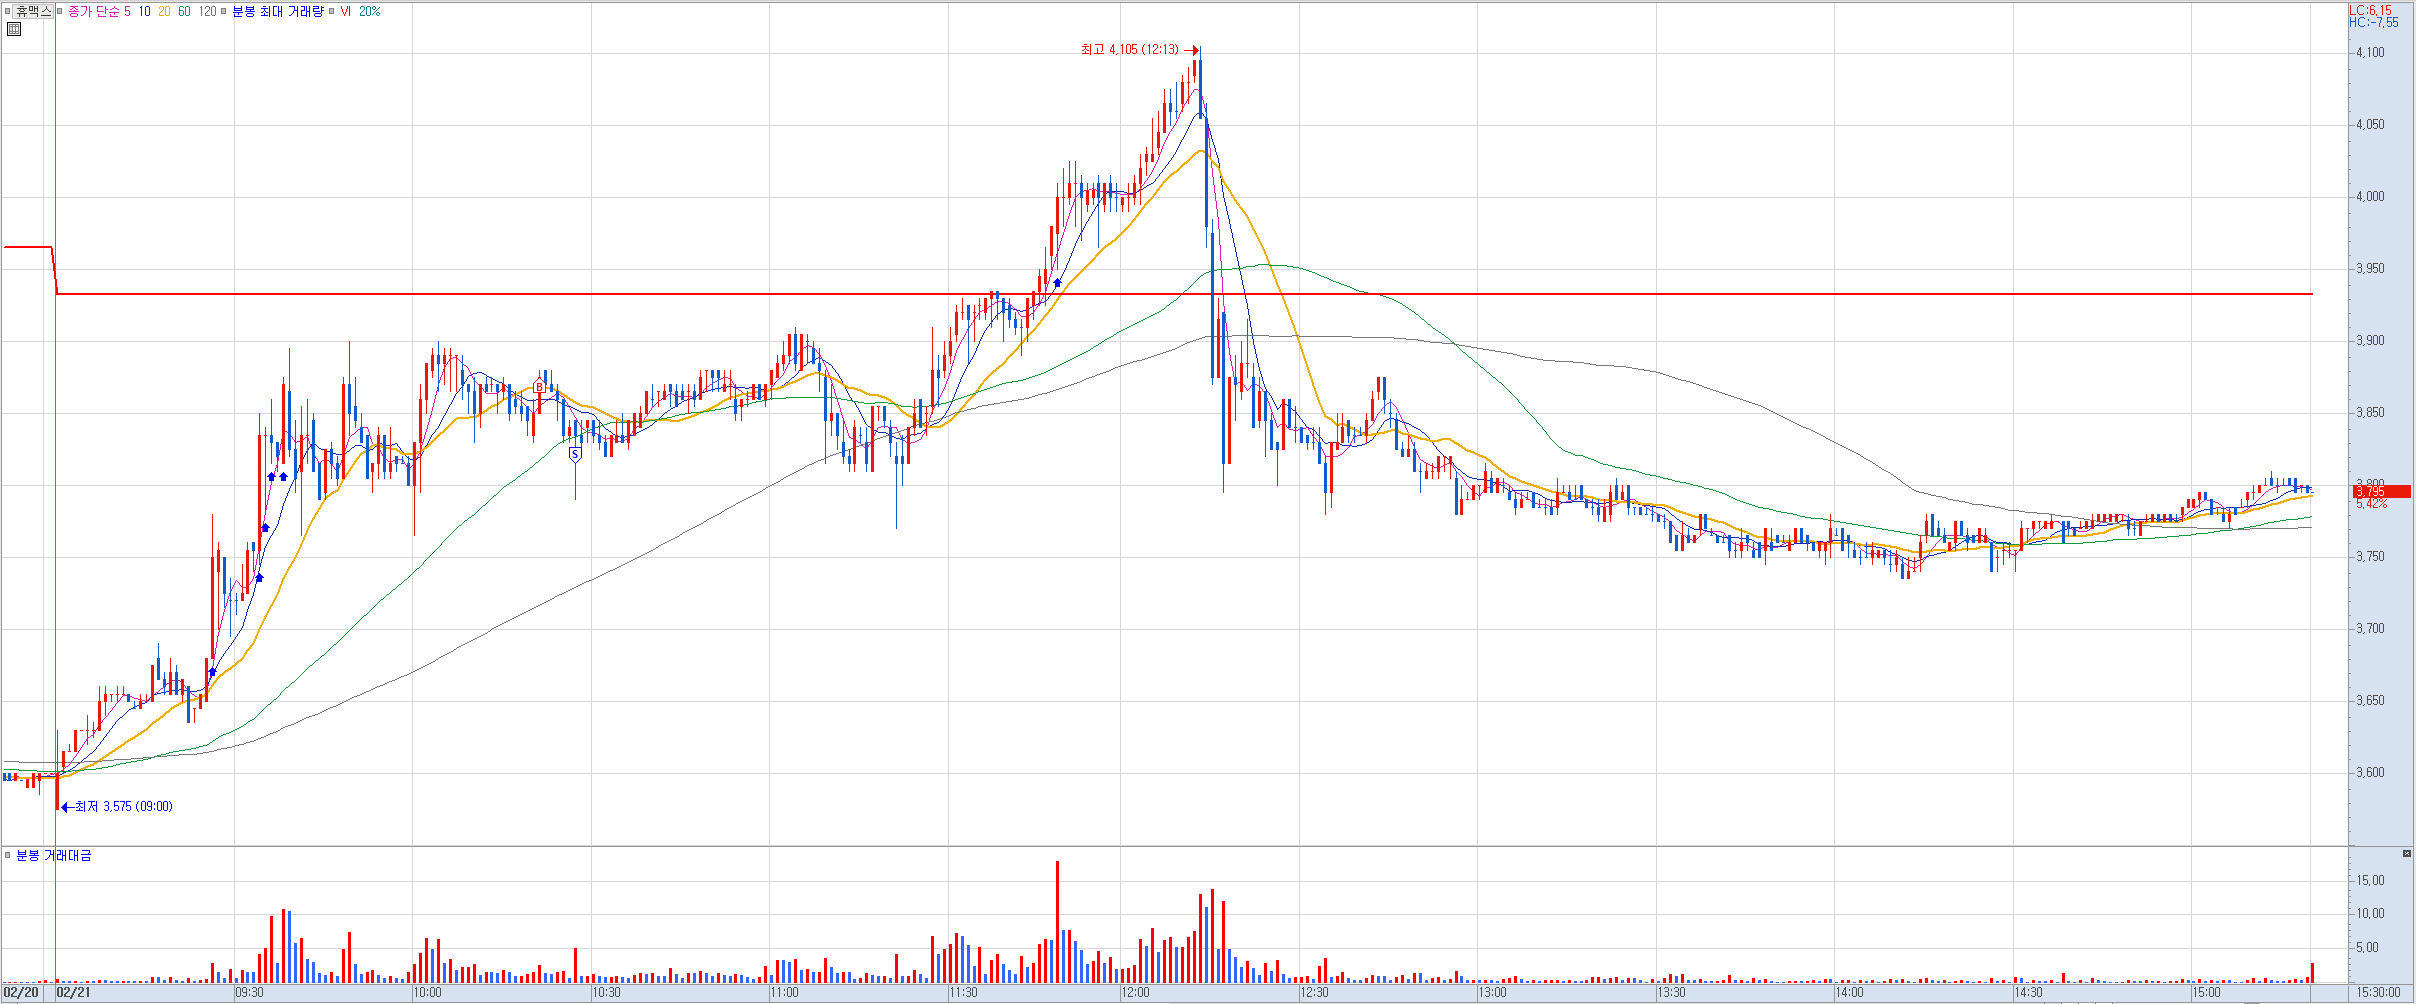
Task: Click the 분봉 거래대금 volume panel label
Action: 54,855
